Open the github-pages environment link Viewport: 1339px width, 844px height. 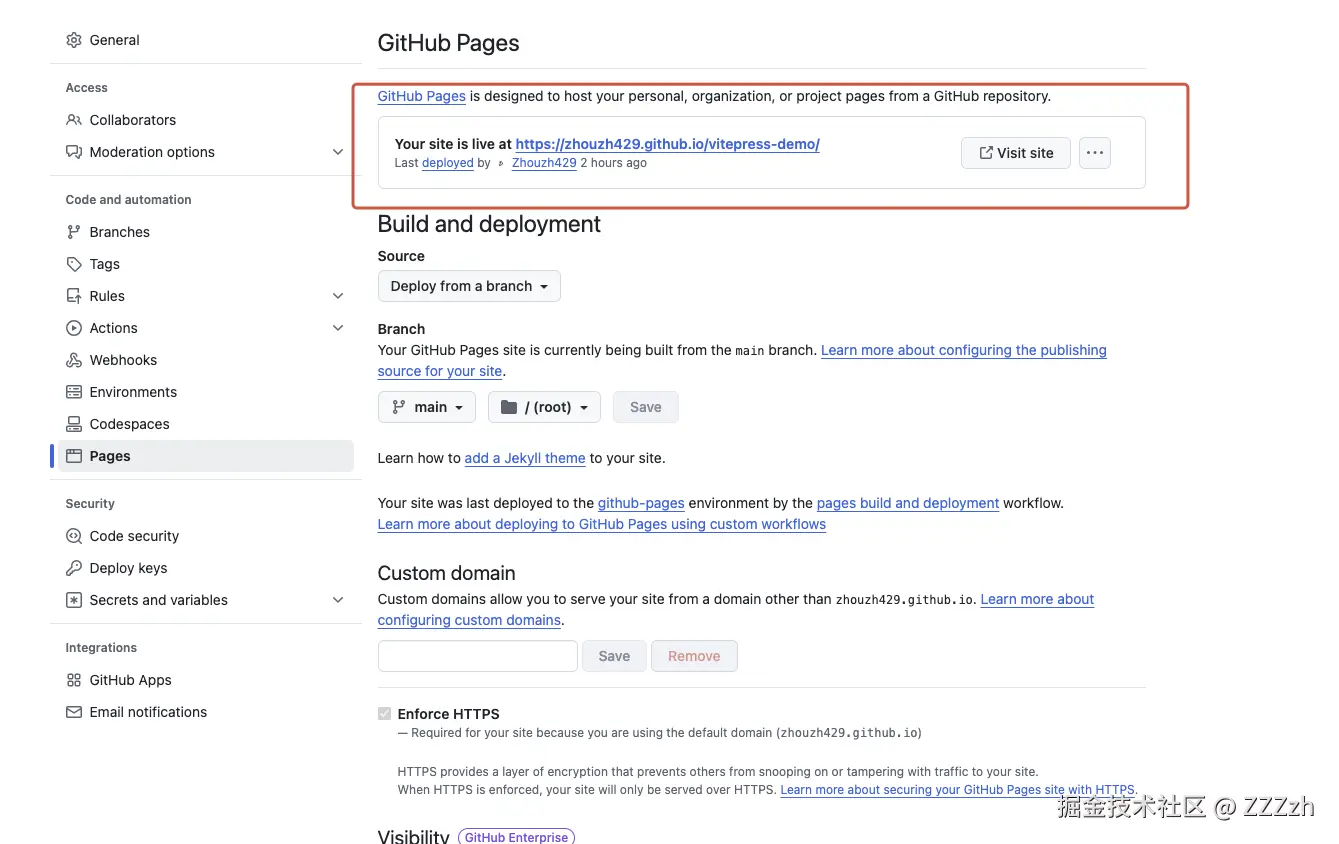[x=641, y=503]
